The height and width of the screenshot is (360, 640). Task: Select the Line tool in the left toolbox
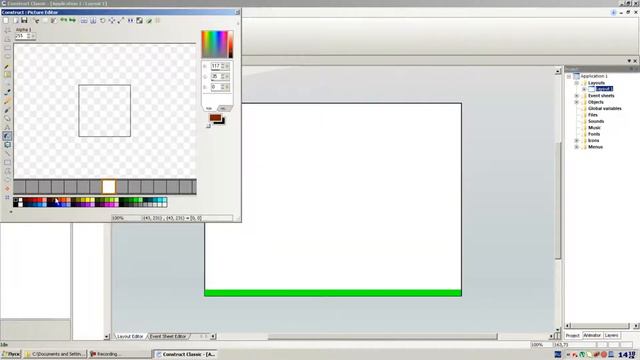(x=7, y=153)
